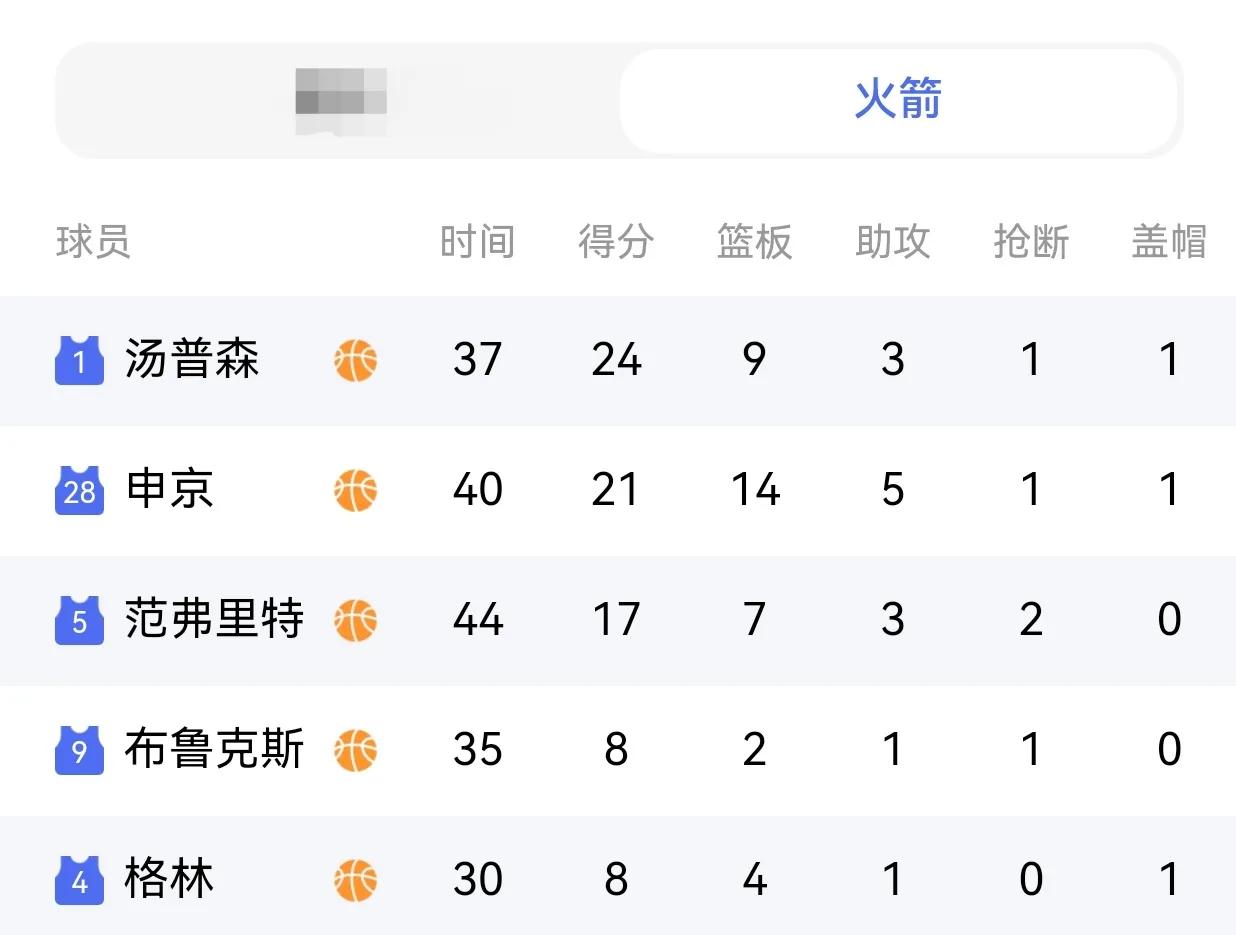The image size is (1236, 935).
Task: Sort by the 得分 column header
Action: 616,242
